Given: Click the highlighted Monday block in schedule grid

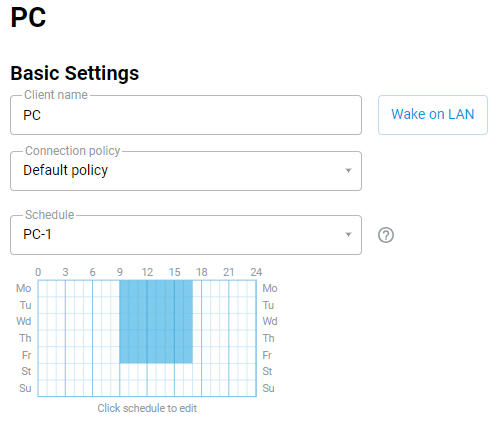Looking at the screenshot, I should [x=156, y=288].
